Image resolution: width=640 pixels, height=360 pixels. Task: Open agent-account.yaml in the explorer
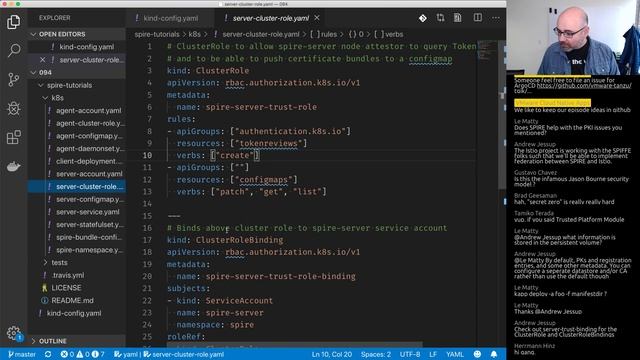point(77,111)
